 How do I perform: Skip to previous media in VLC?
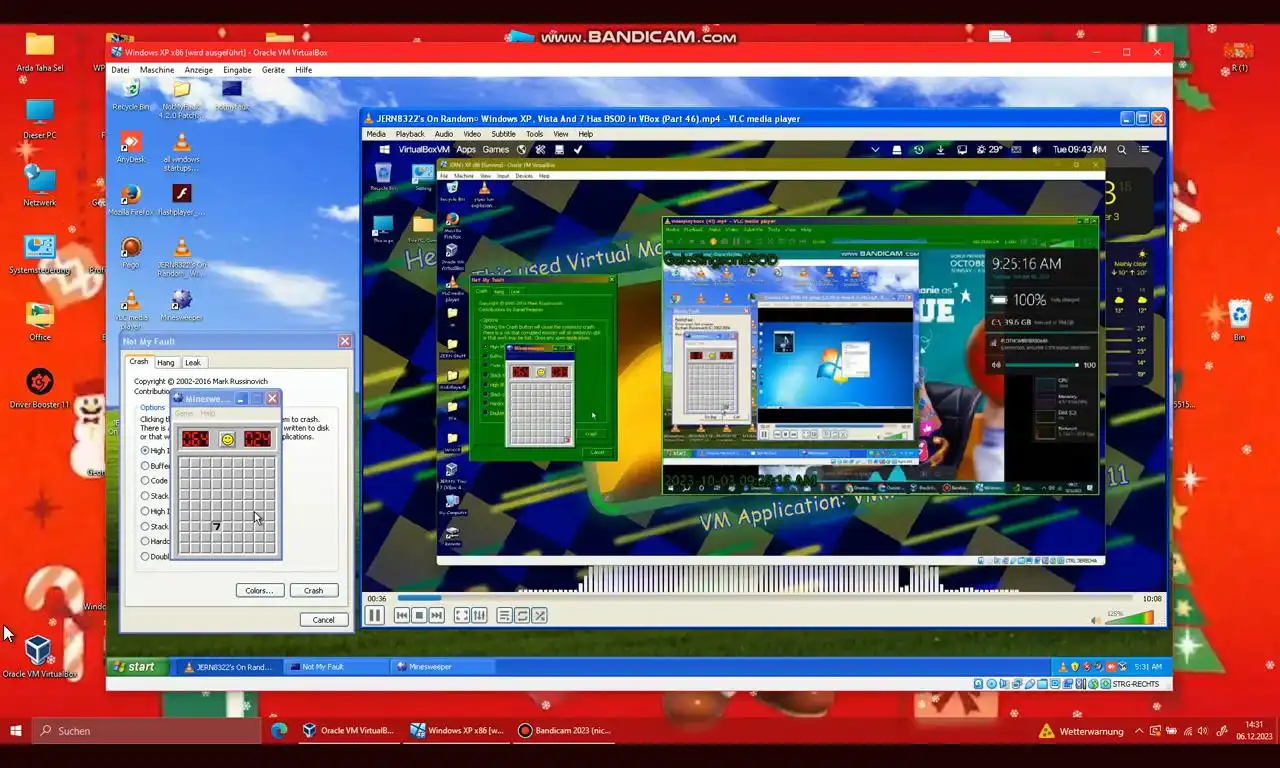[x=401, y=615]
